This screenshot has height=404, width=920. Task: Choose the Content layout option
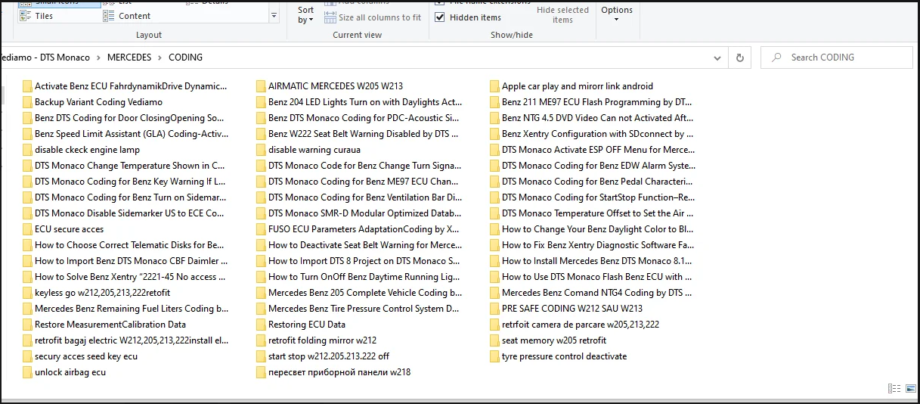pyautogui.click(x=127, y=16)
